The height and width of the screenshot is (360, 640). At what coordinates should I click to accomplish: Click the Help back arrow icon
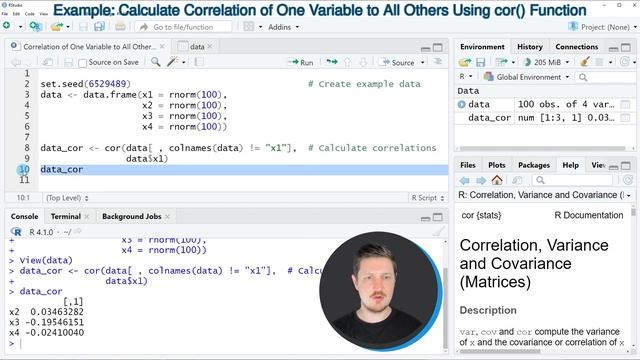click(x=464, y=180)
